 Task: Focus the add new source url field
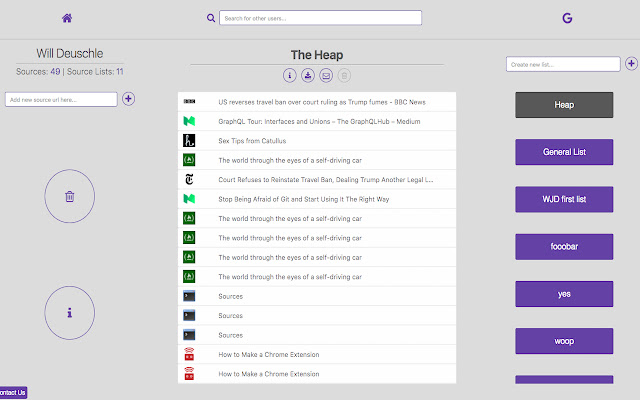[61, 99]
